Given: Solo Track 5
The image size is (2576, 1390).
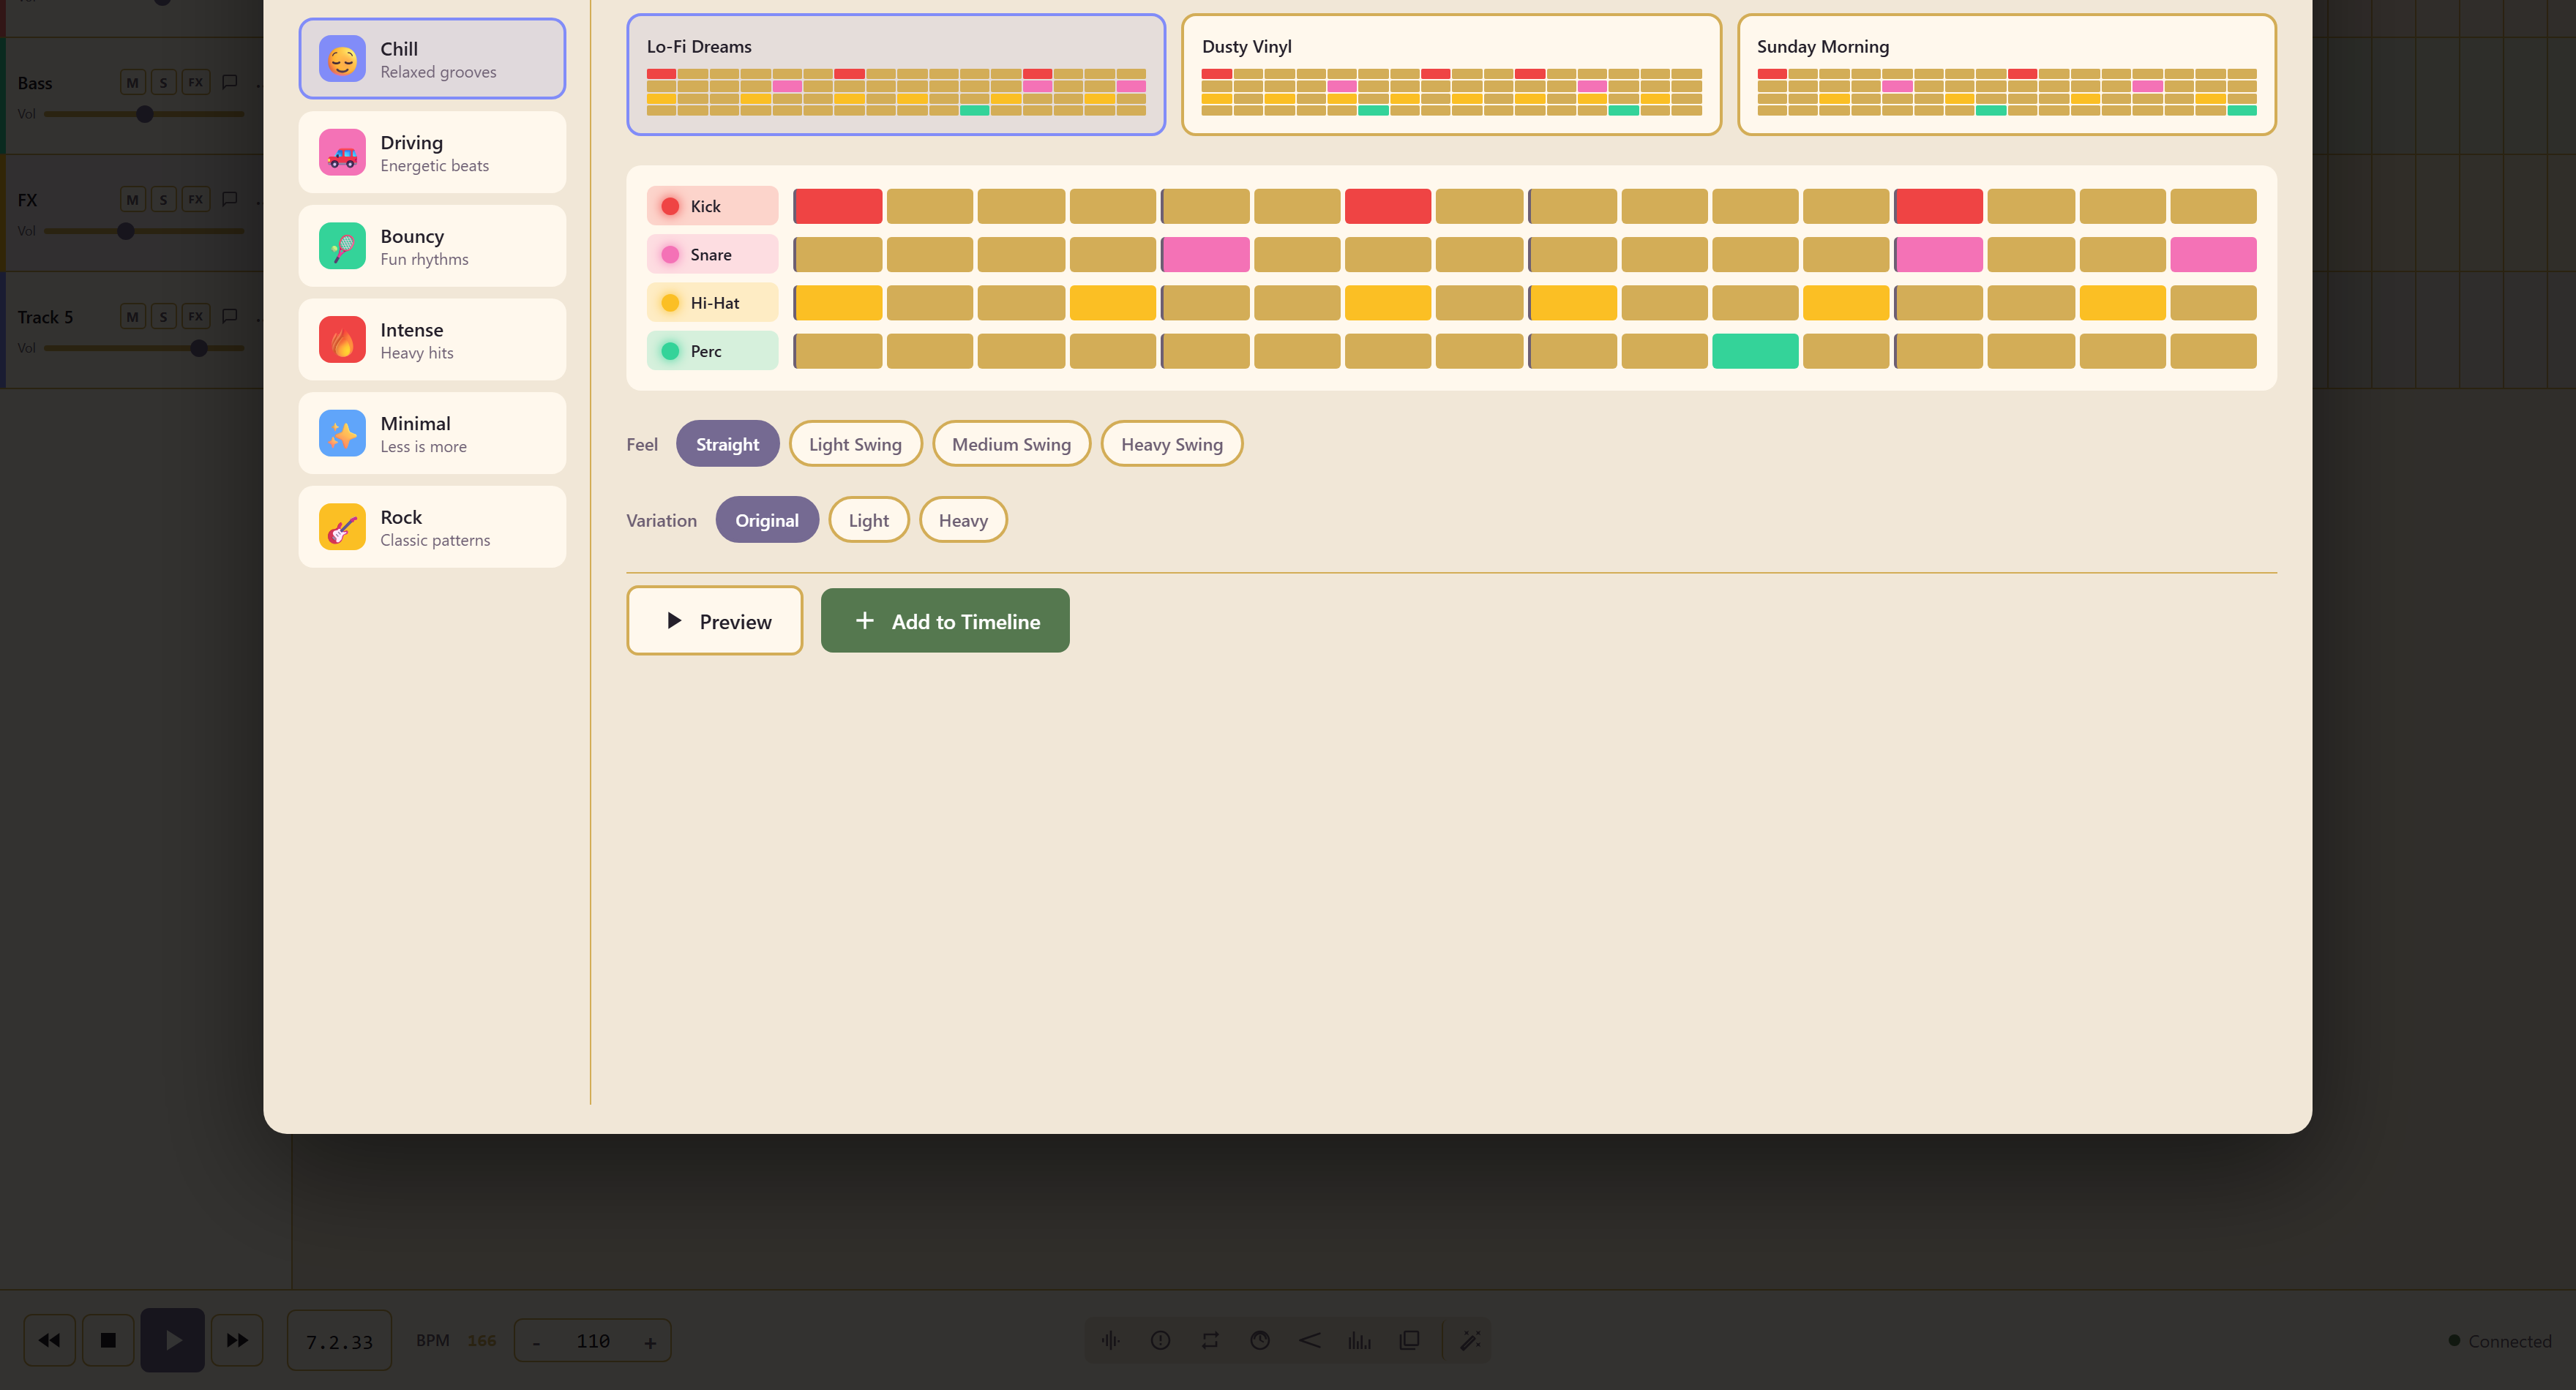Looking at the screenshot, I should (x=164, y=316).
